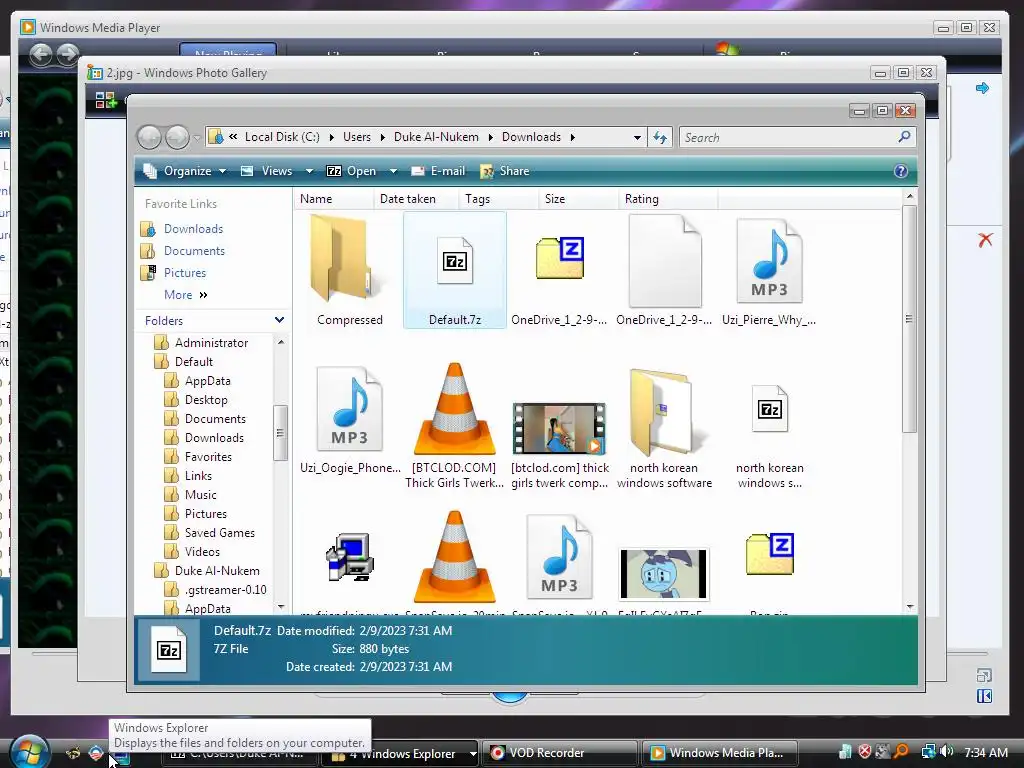Image resolution: width=1024 pixels, height=768 pixels.
Task: Sort files by the Rating column
Action: pyautogui.click(x=667, y=199)
